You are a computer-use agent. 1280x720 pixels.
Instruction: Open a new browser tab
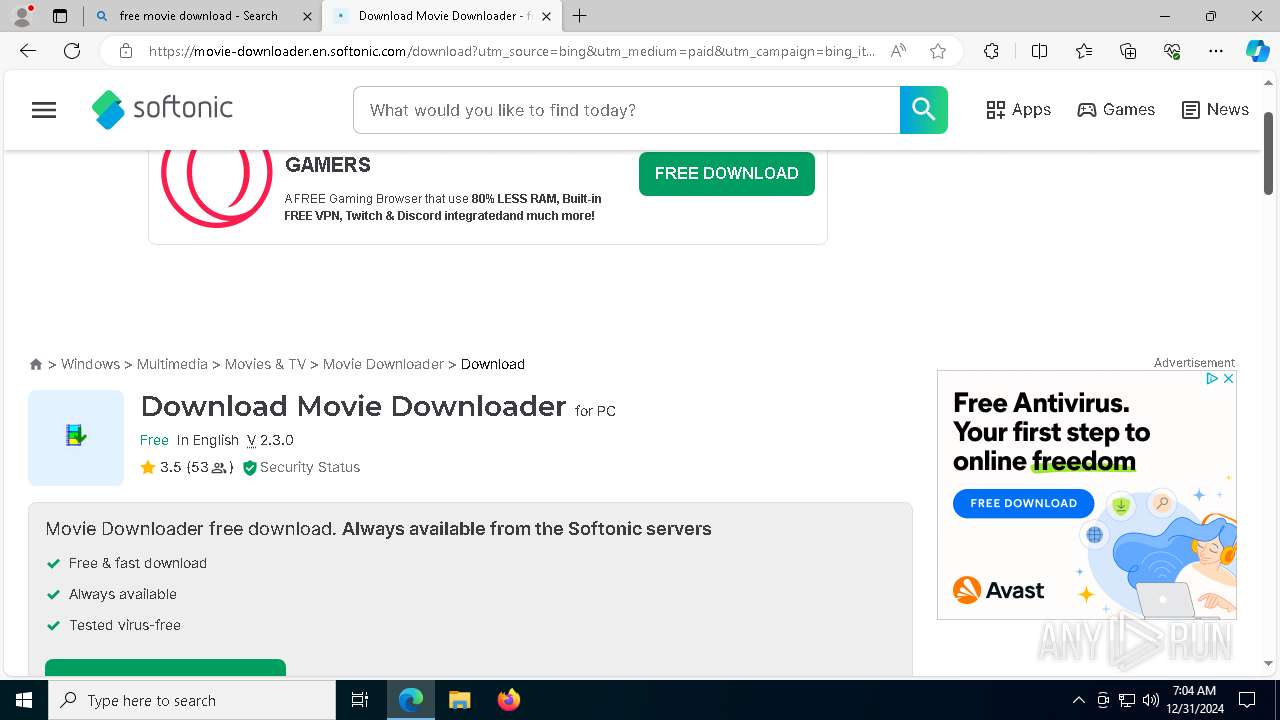click(580, 16)
